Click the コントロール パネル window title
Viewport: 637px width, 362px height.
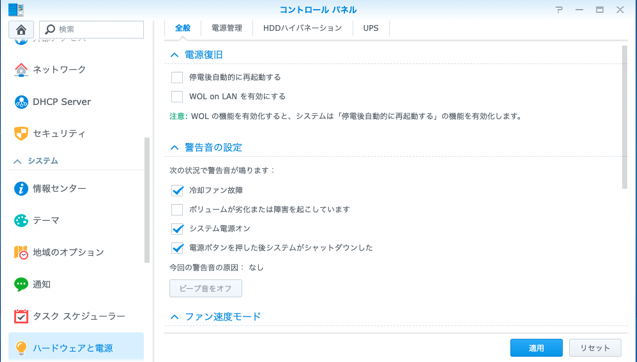(x=318, y=9)
